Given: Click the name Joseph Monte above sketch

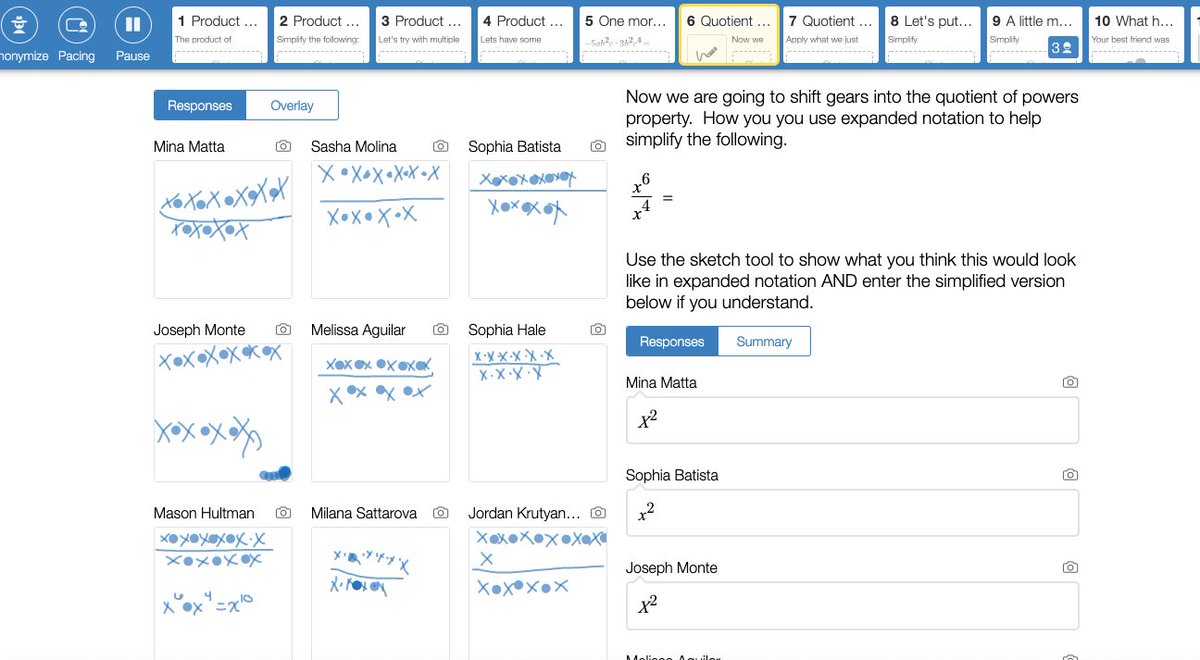Looking at the screenshot, I should (199, 329).
